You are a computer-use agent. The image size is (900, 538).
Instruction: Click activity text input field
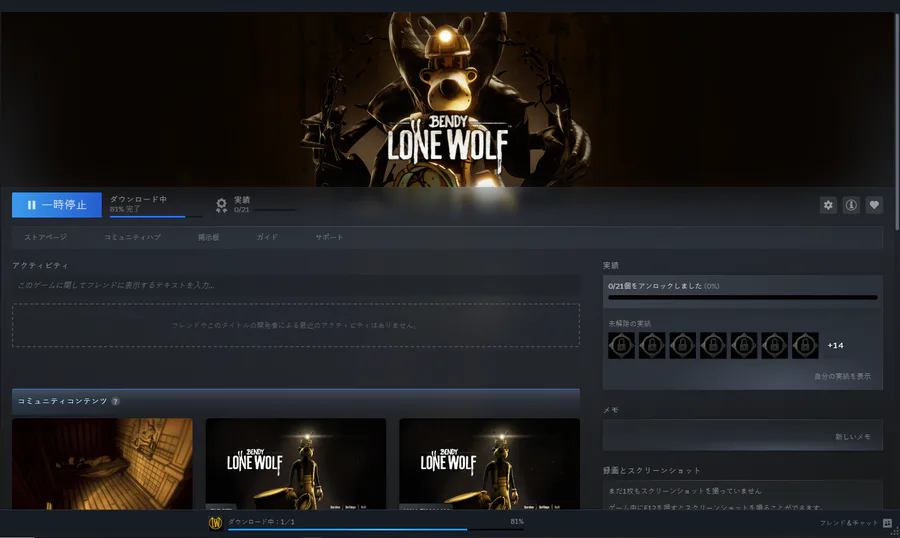(296, 285)
